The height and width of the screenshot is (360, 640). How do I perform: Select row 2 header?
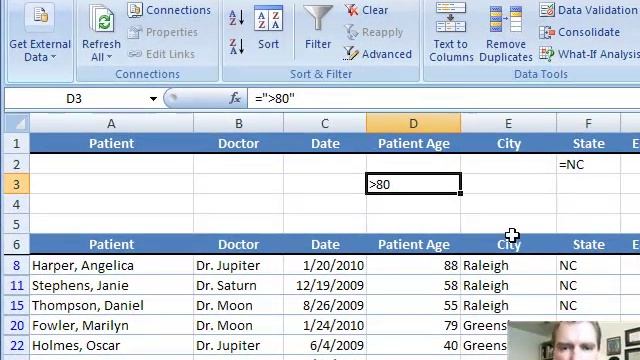click(17, 164)
